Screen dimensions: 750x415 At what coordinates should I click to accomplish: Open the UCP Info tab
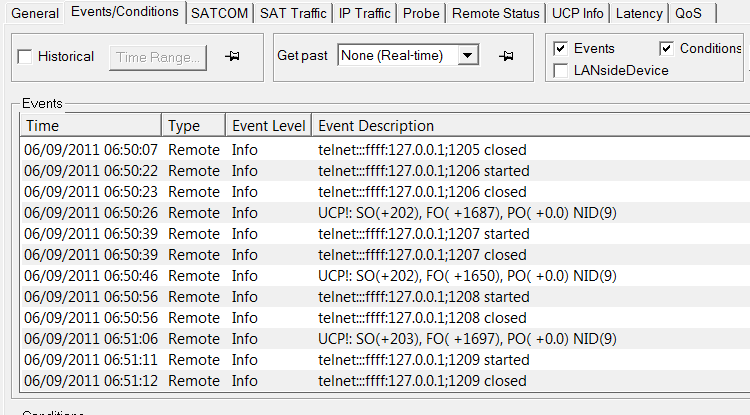pyautogui.click(x=578, y=13)
